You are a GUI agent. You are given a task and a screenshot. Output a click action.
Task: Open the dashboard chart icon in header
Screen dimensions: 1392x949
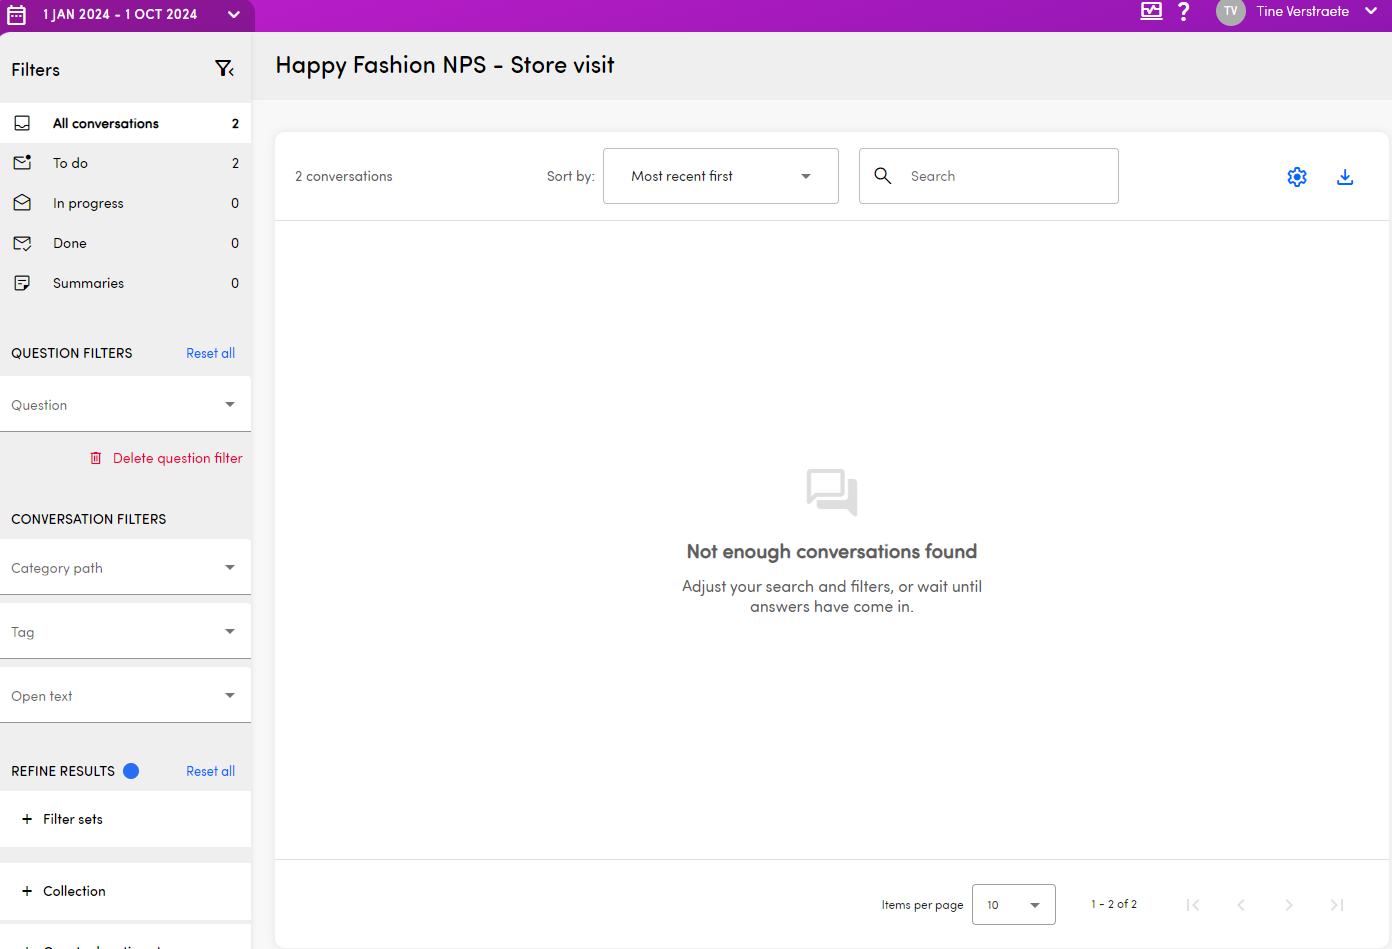1152,11
